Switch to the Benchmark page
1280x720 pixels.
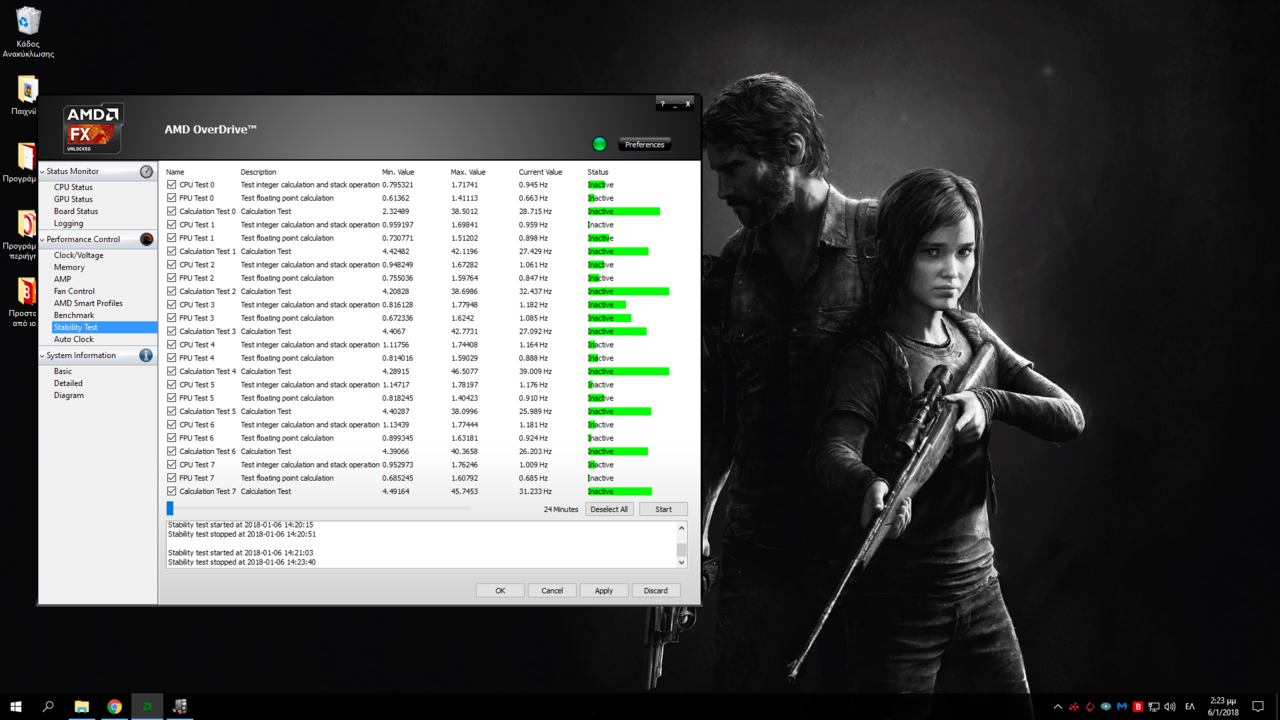[74, 315]
